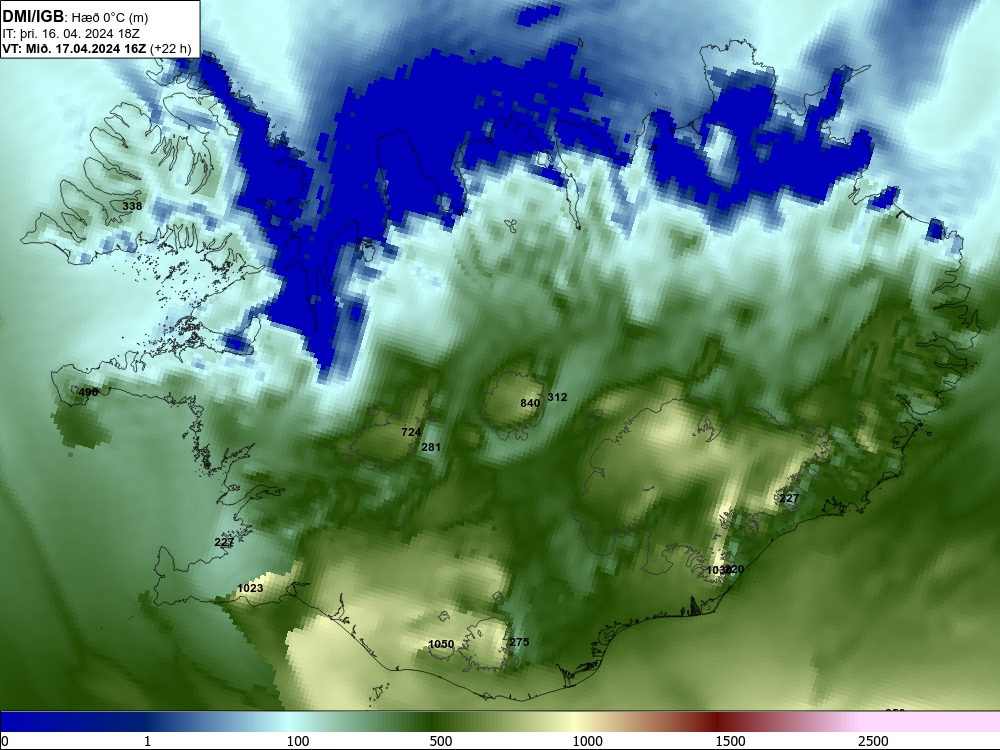Viewport: 1000px width, 750px height.
Task: Click the 1000 label on the color scale
Action: click(x=587, y=741)
